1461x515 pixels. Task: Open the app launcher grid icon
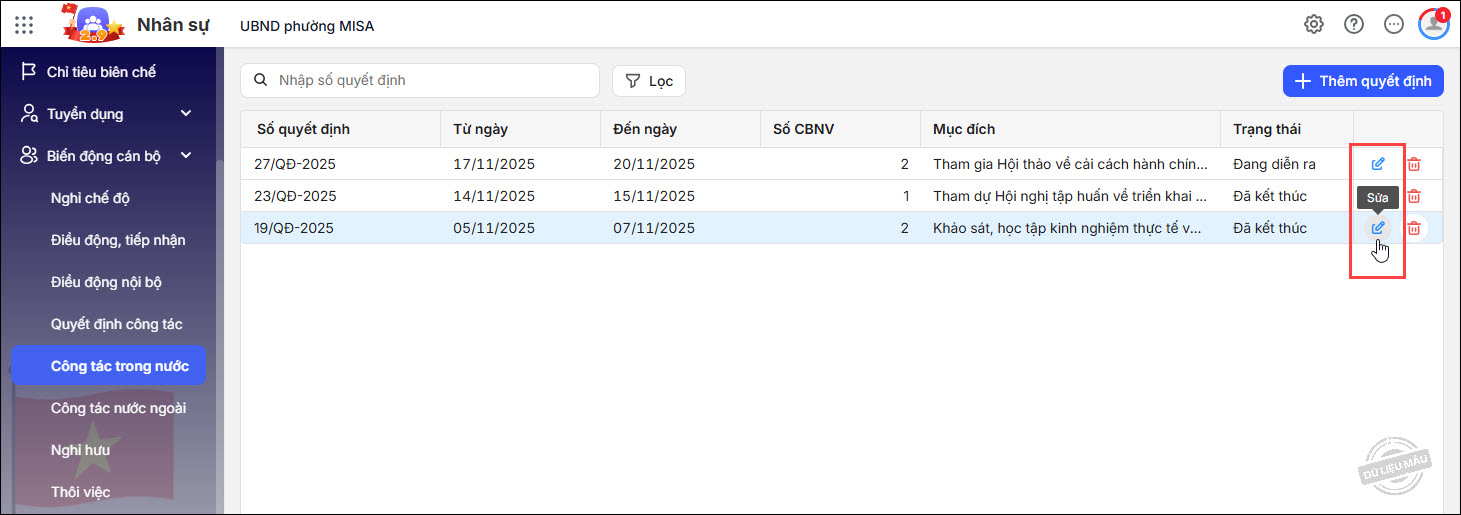coord(24,25)
